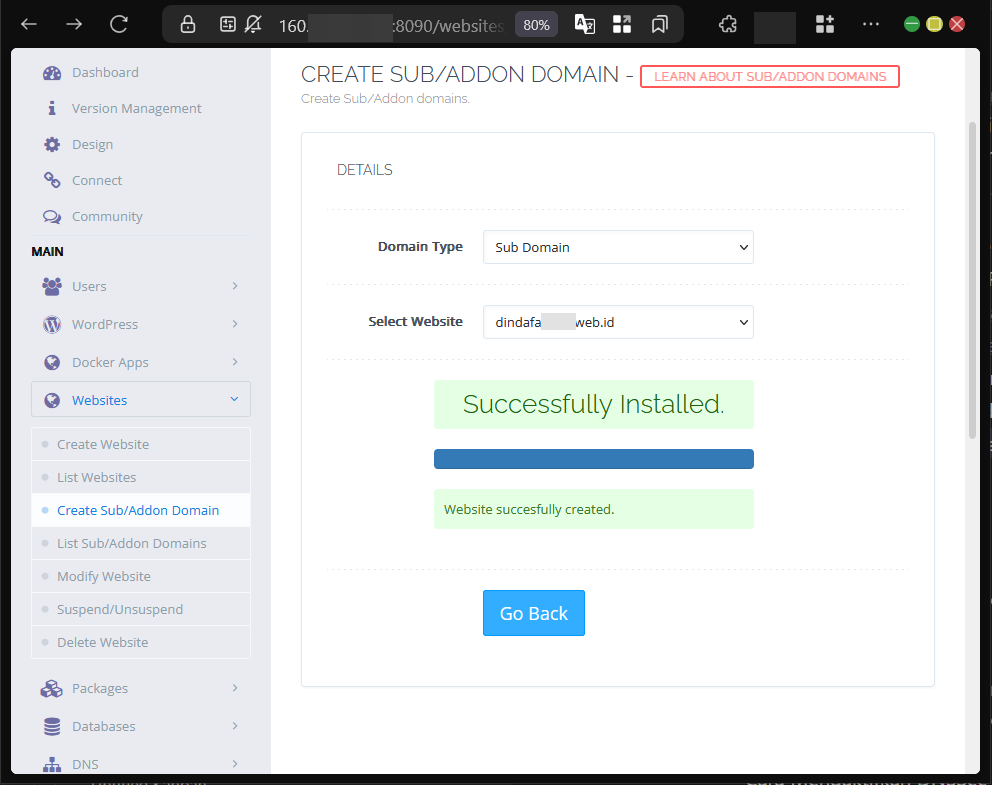Screen dimensions: 992x785
Task: Click the Design gear icon
Action: 52,145
